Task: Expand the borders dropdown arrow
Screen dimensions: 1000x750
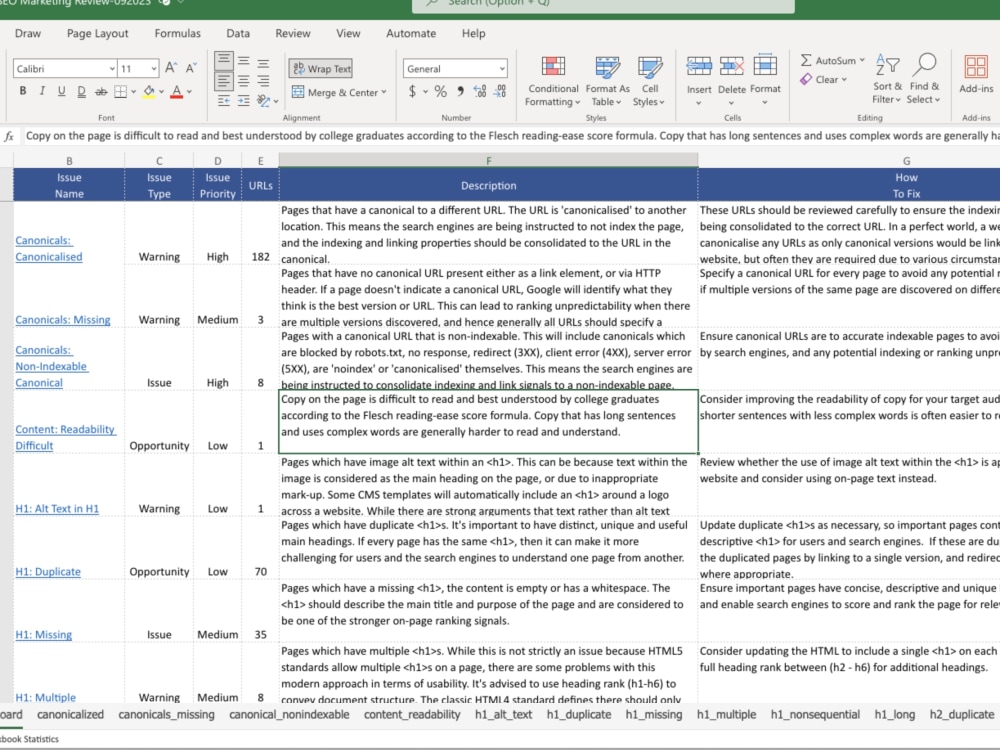Action: (133, 91)
